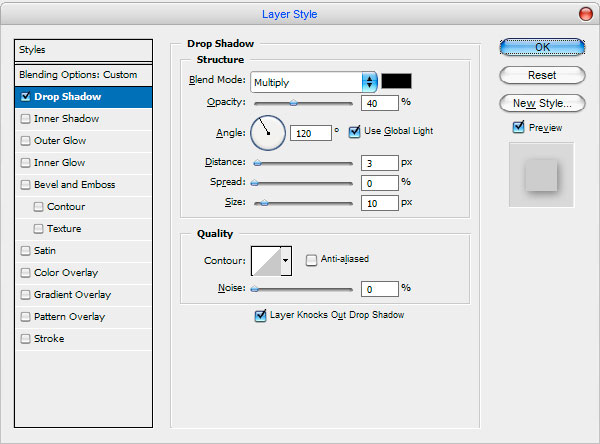
Task: Toggle Use Global Light checkbox
Action: pos(354,132)
